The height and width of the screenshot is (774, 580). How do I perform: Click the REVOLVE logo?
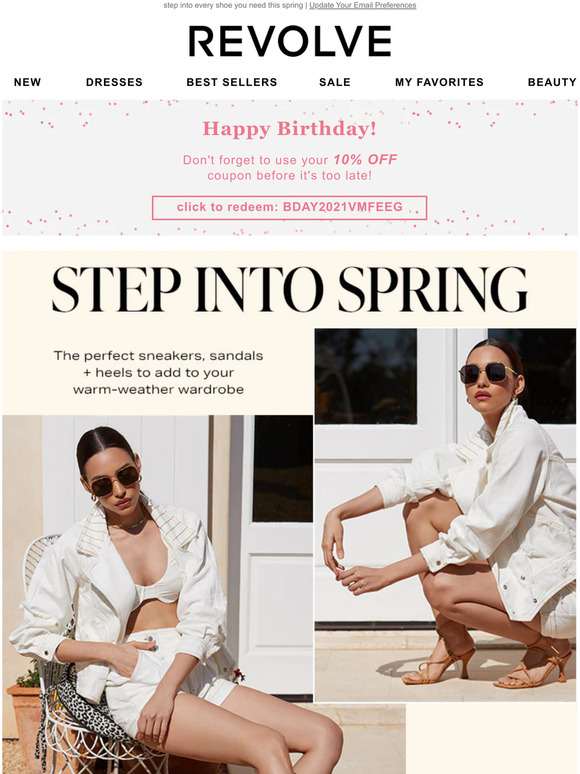(x=290, y=41)
